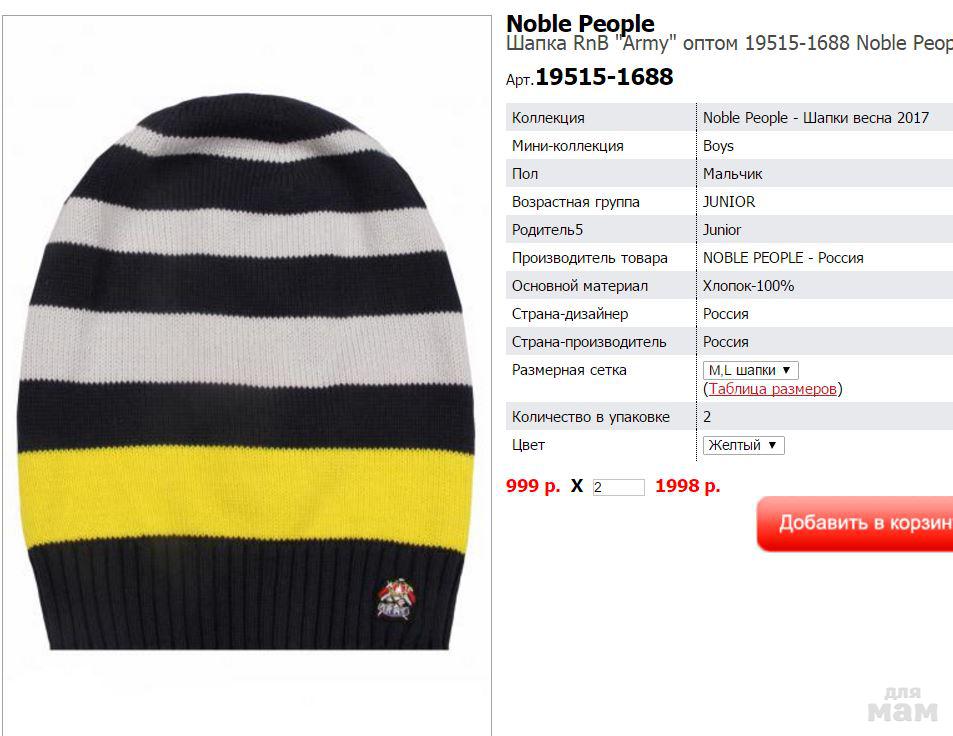Click the dropdown arrow next to Желтый
This screenshot has height=736, width=953.
[x=772, y=445]
